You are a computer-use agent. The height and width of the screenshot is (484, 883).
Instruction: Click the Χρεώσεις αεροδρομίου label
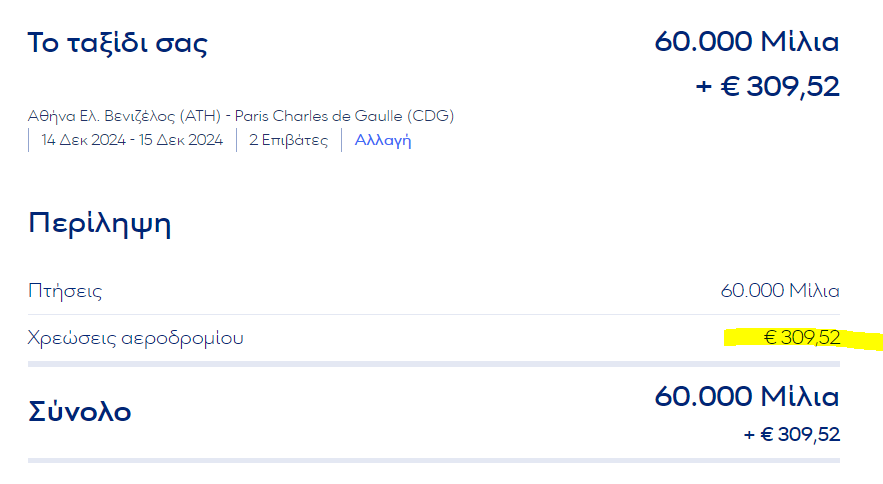(136, 338)
